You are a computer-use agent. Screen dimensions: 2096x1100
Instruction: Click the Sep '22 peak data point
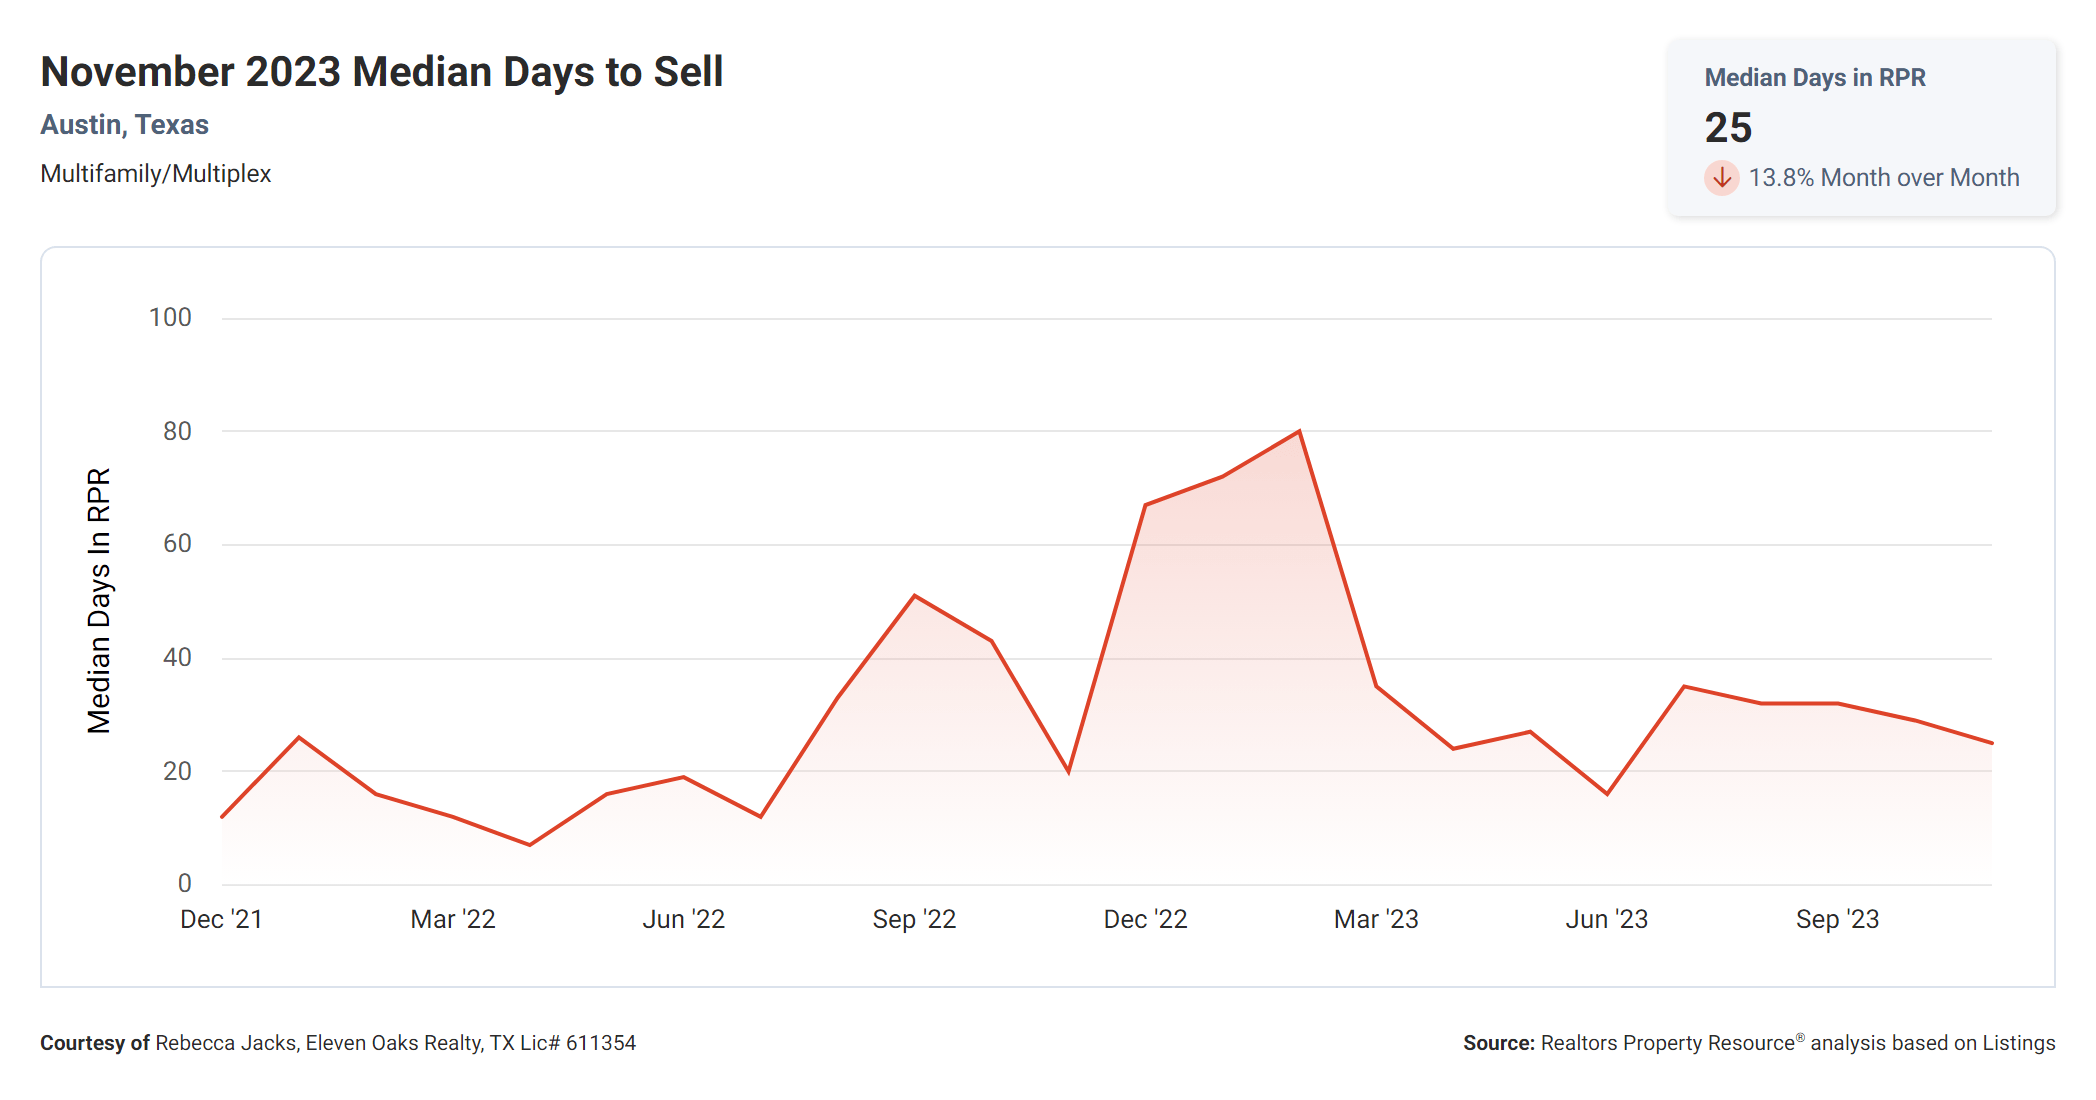[914, 596]
